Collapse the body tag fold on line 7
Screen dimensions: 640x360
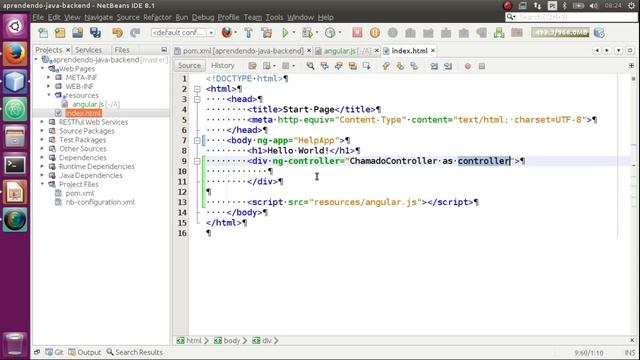[x=197, y=140]
